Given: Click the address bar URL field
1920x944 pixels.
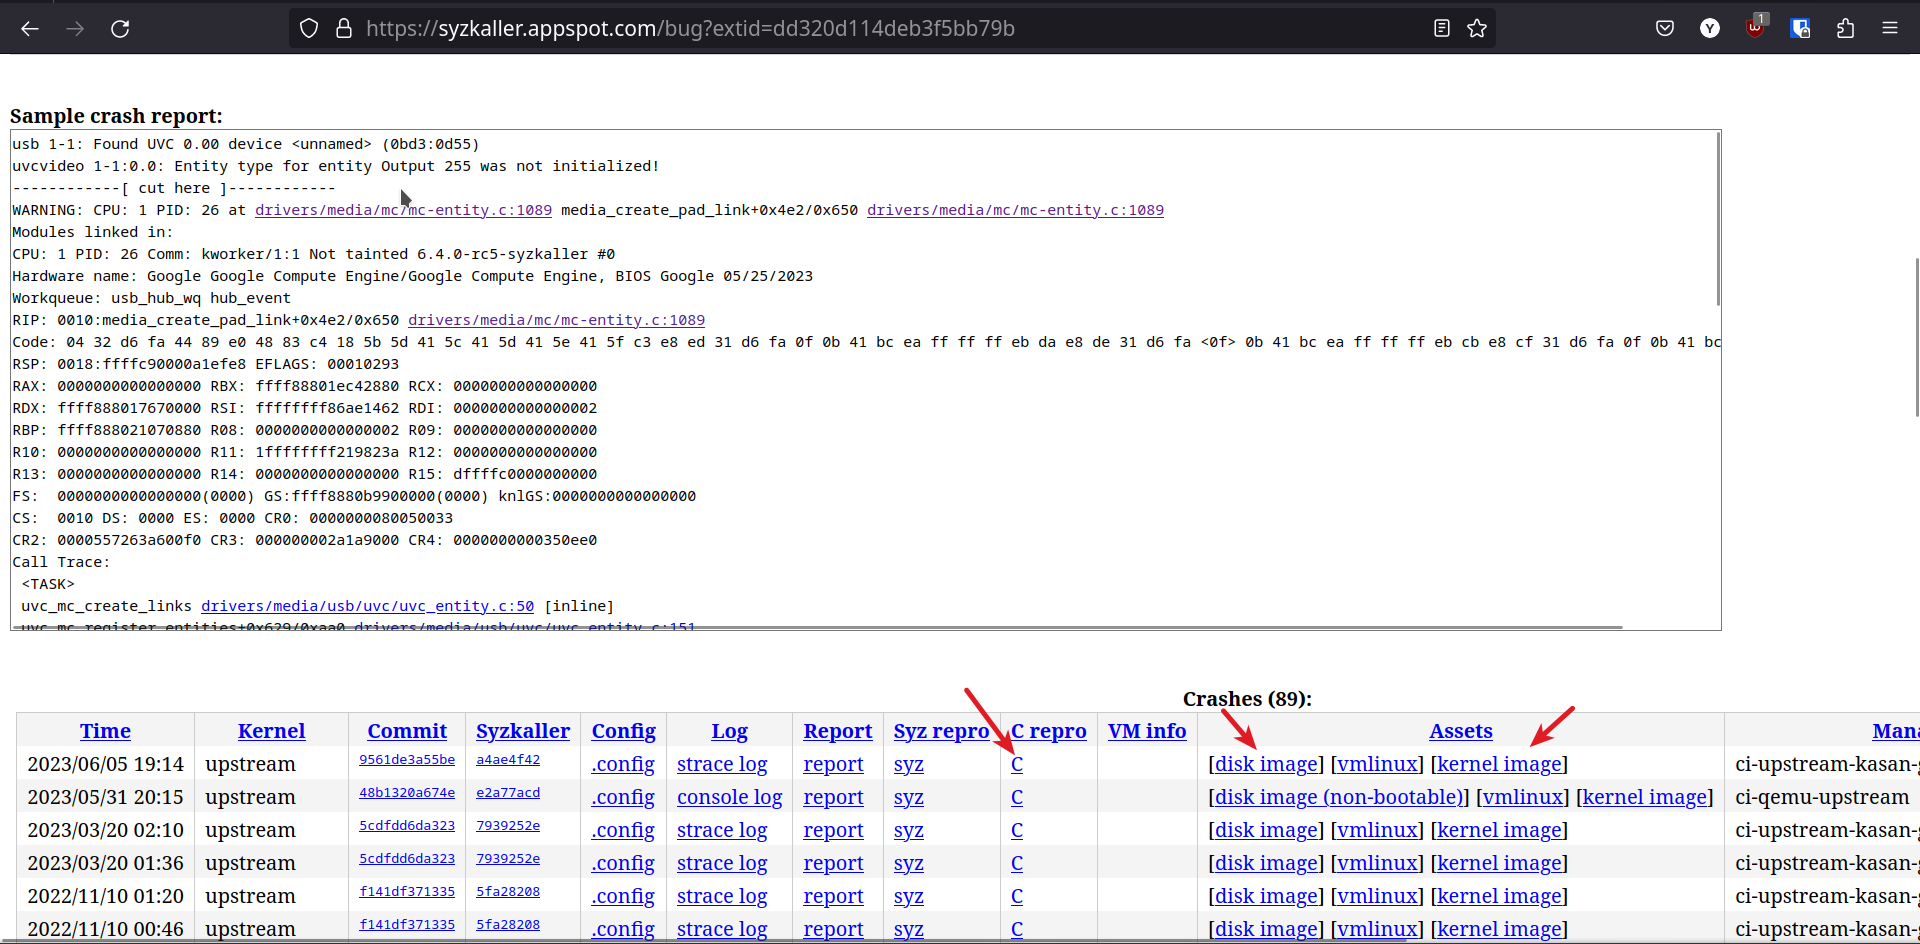Looking at the screenshot, I should (x=690, y=28).
